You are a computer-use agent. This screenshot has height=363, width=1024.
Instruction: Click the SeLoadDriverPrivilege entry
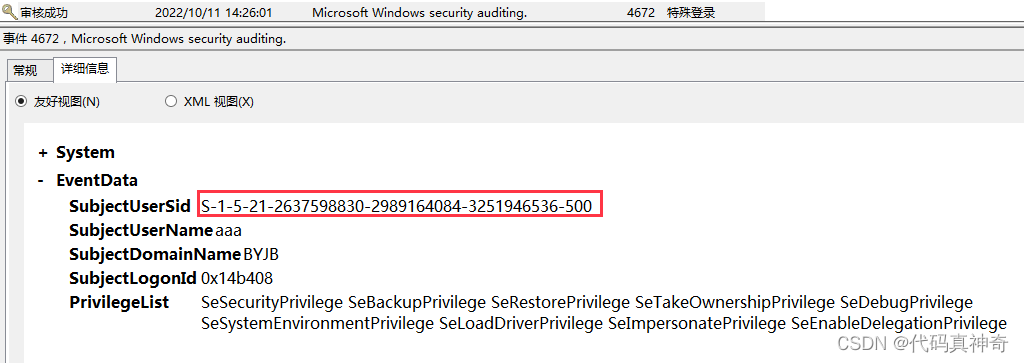(x=520, y=323)
